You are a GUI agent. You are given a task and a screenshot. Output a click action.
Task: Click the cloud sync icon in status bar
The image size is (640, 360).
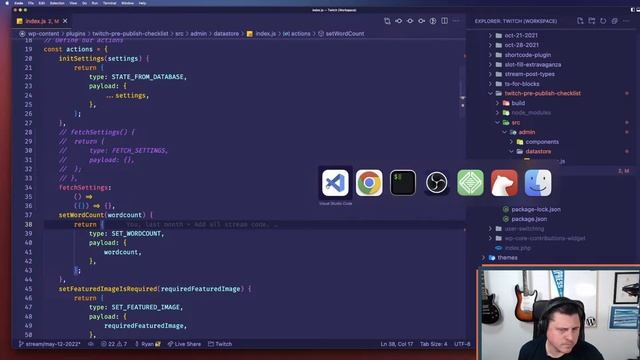(x=91, y=344)
